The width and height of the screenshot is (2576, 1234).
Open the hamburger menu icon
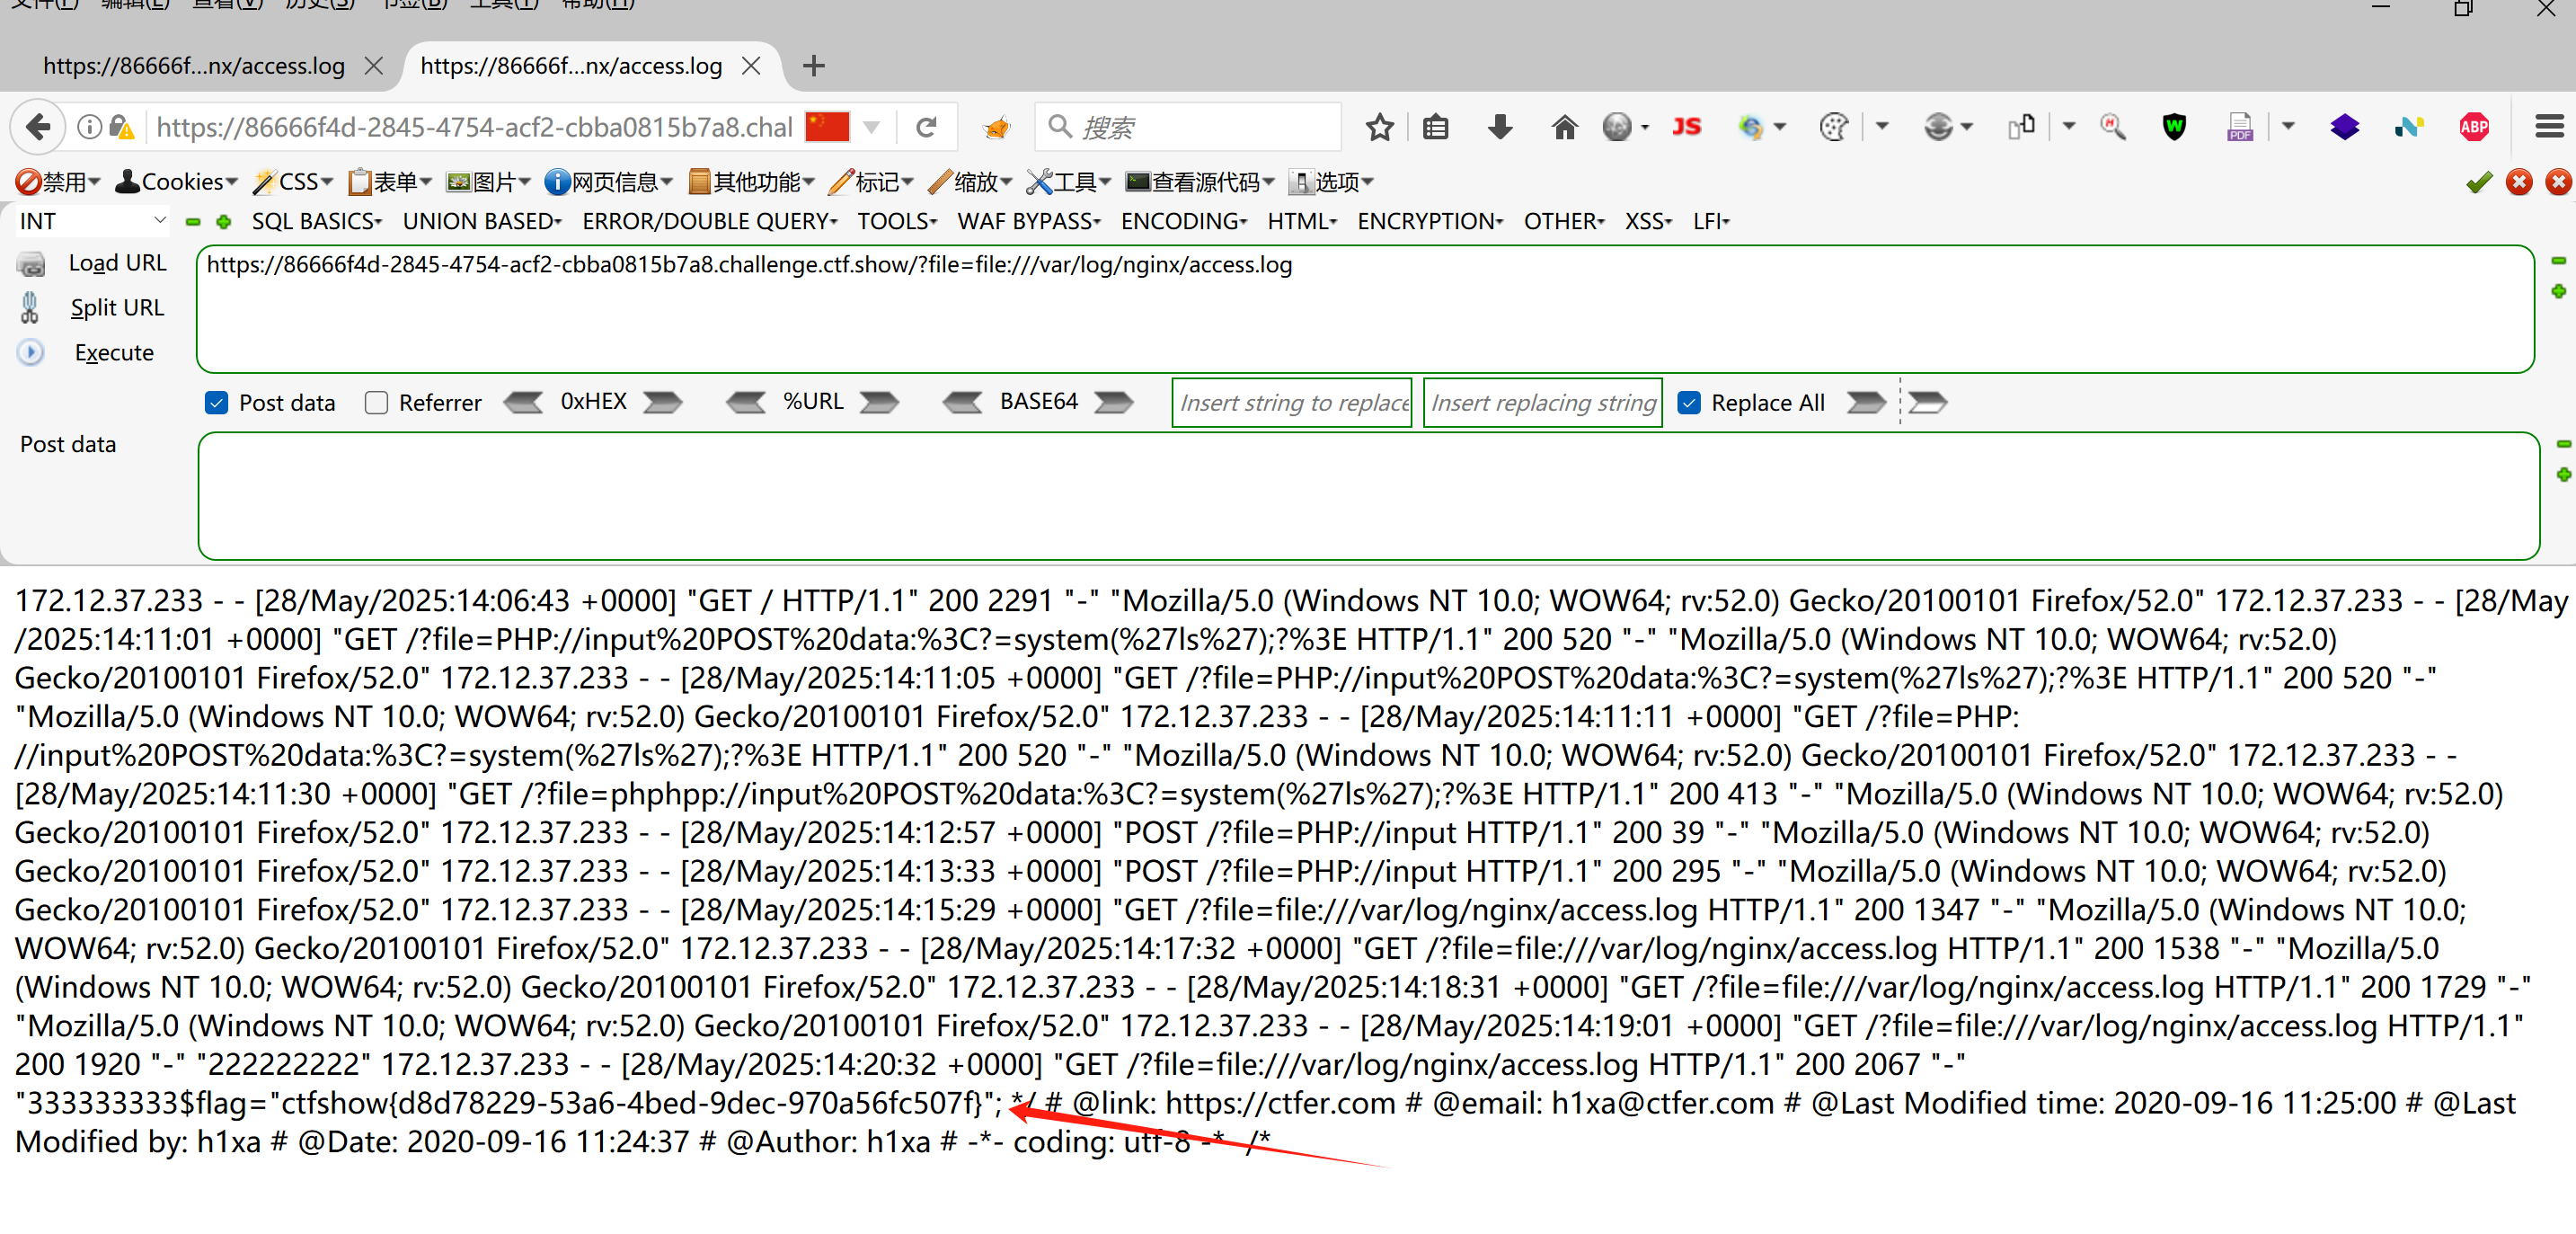pyautogui.click(x=2549, y=127)
